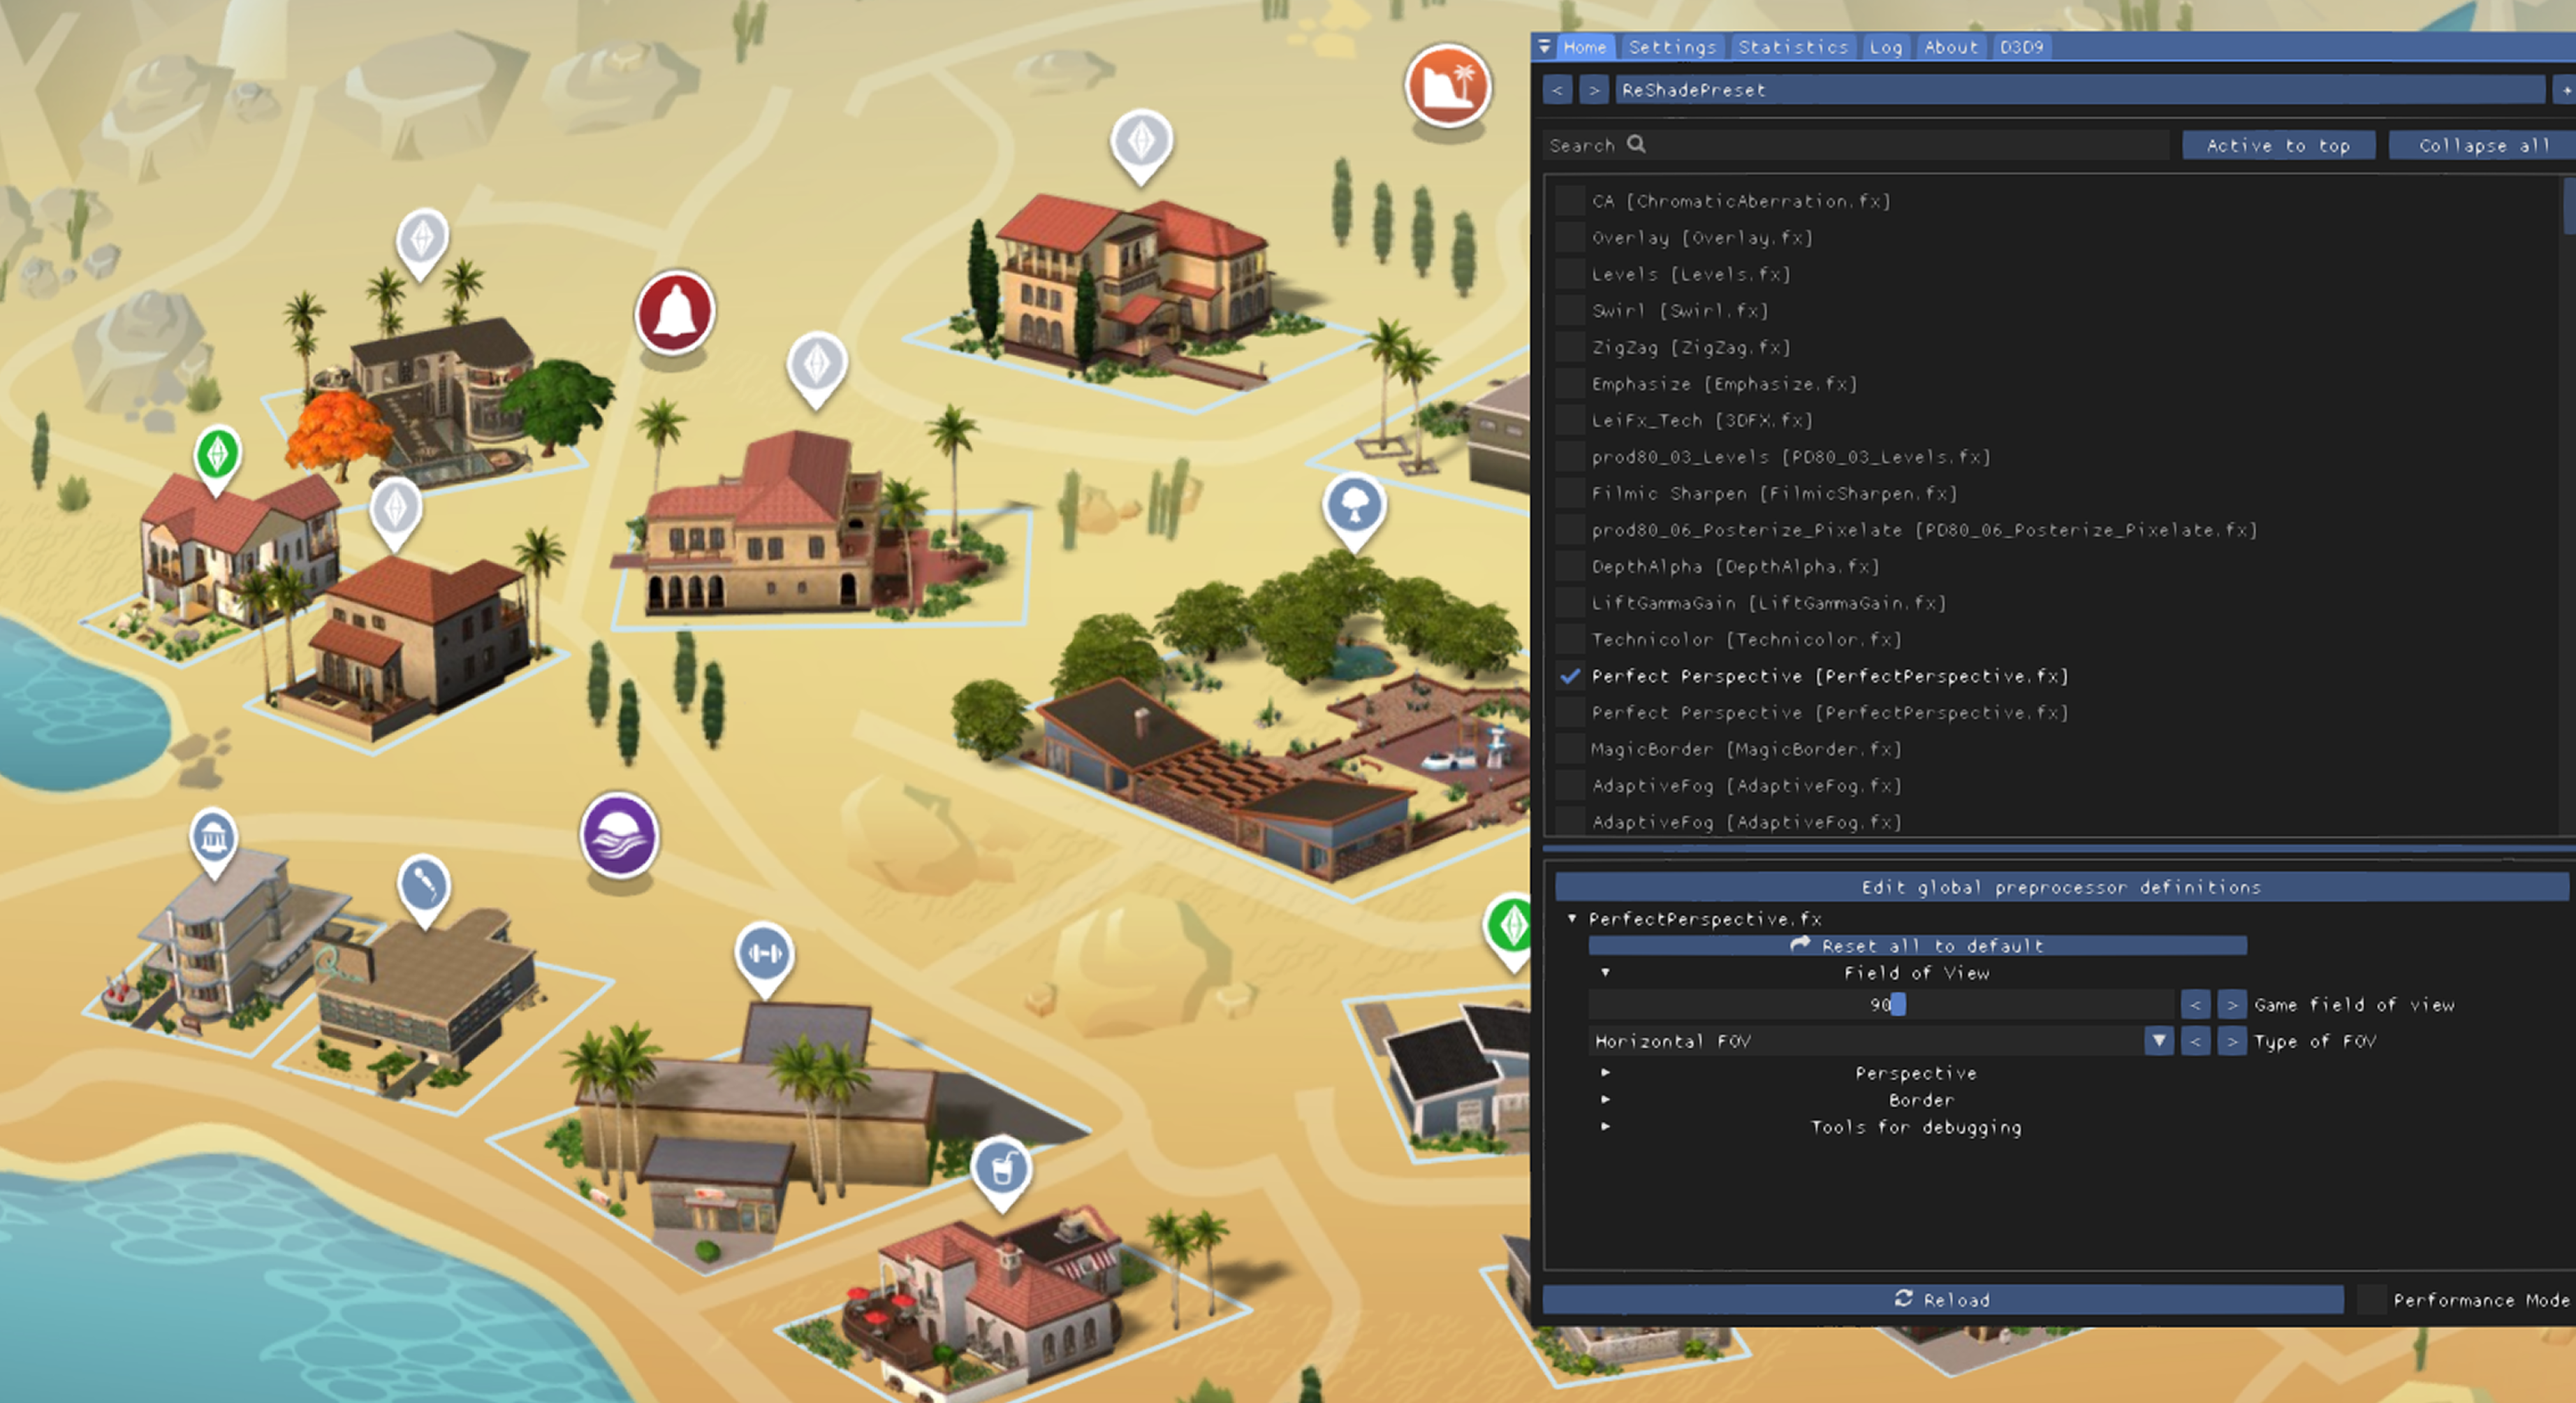Click the effect Search field

[x=1856, y=145]
